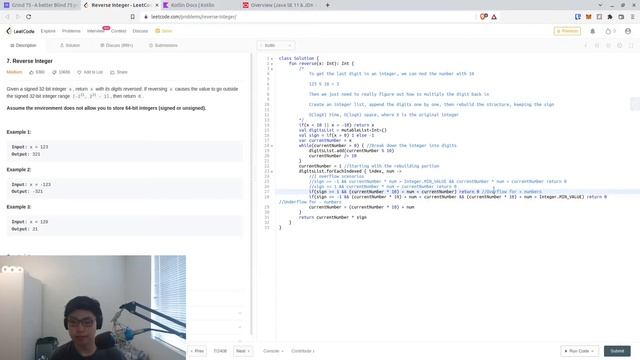Screen dimensions: 640x360
Task: Select the Discuss tab in problem panel
Action: (117, 45)
